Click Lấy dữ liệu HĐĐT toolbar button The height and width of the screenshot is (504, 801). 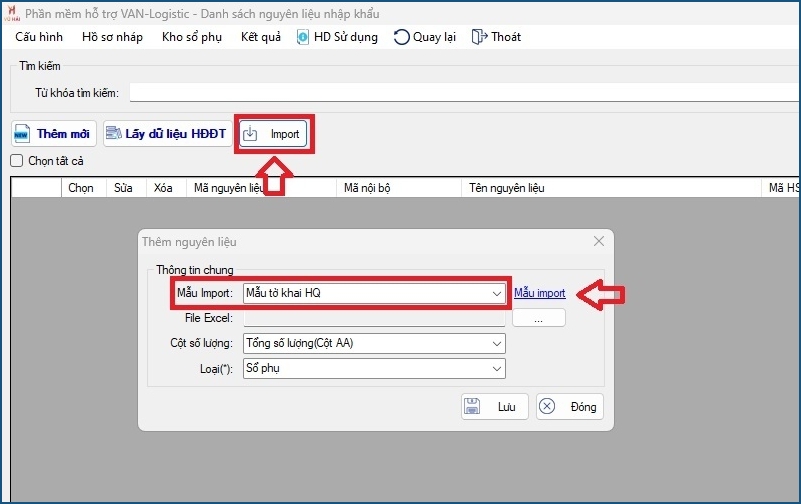[167, 133]
